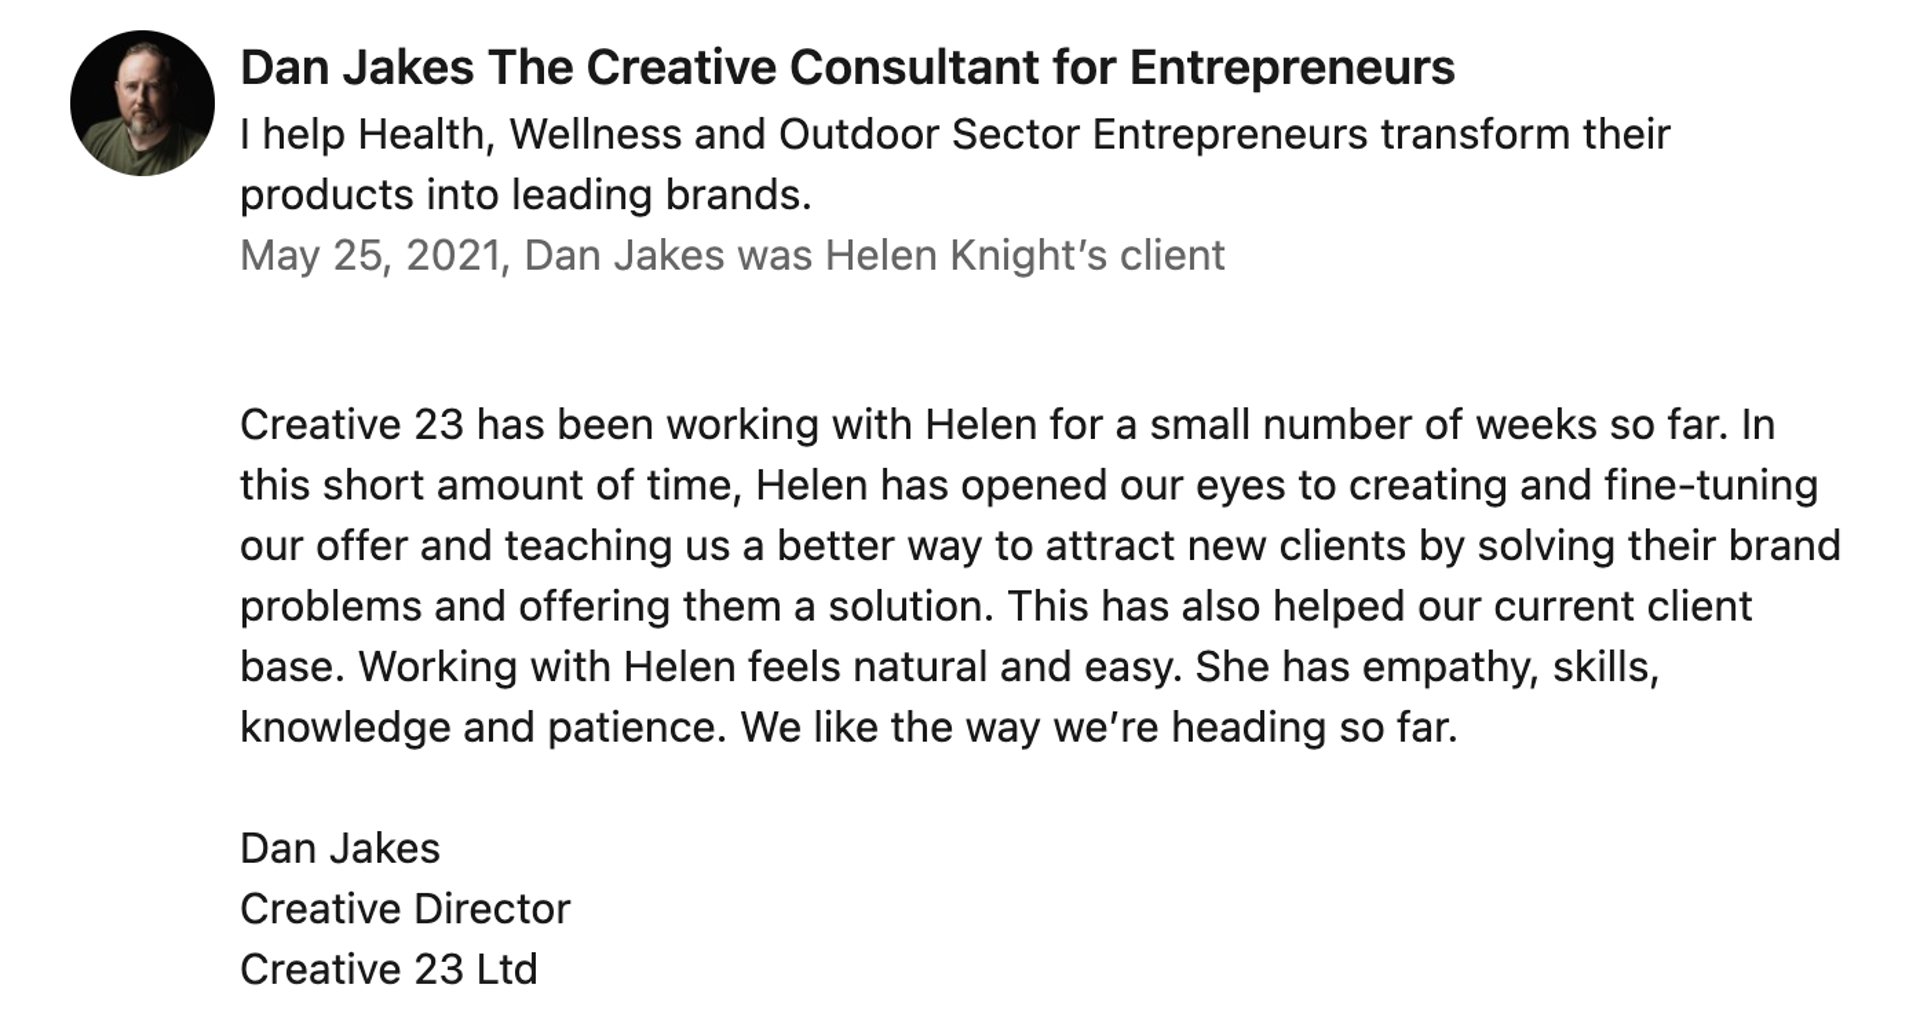Select the 'I help Health, Wellness' headline line

(x=955, y=135)
